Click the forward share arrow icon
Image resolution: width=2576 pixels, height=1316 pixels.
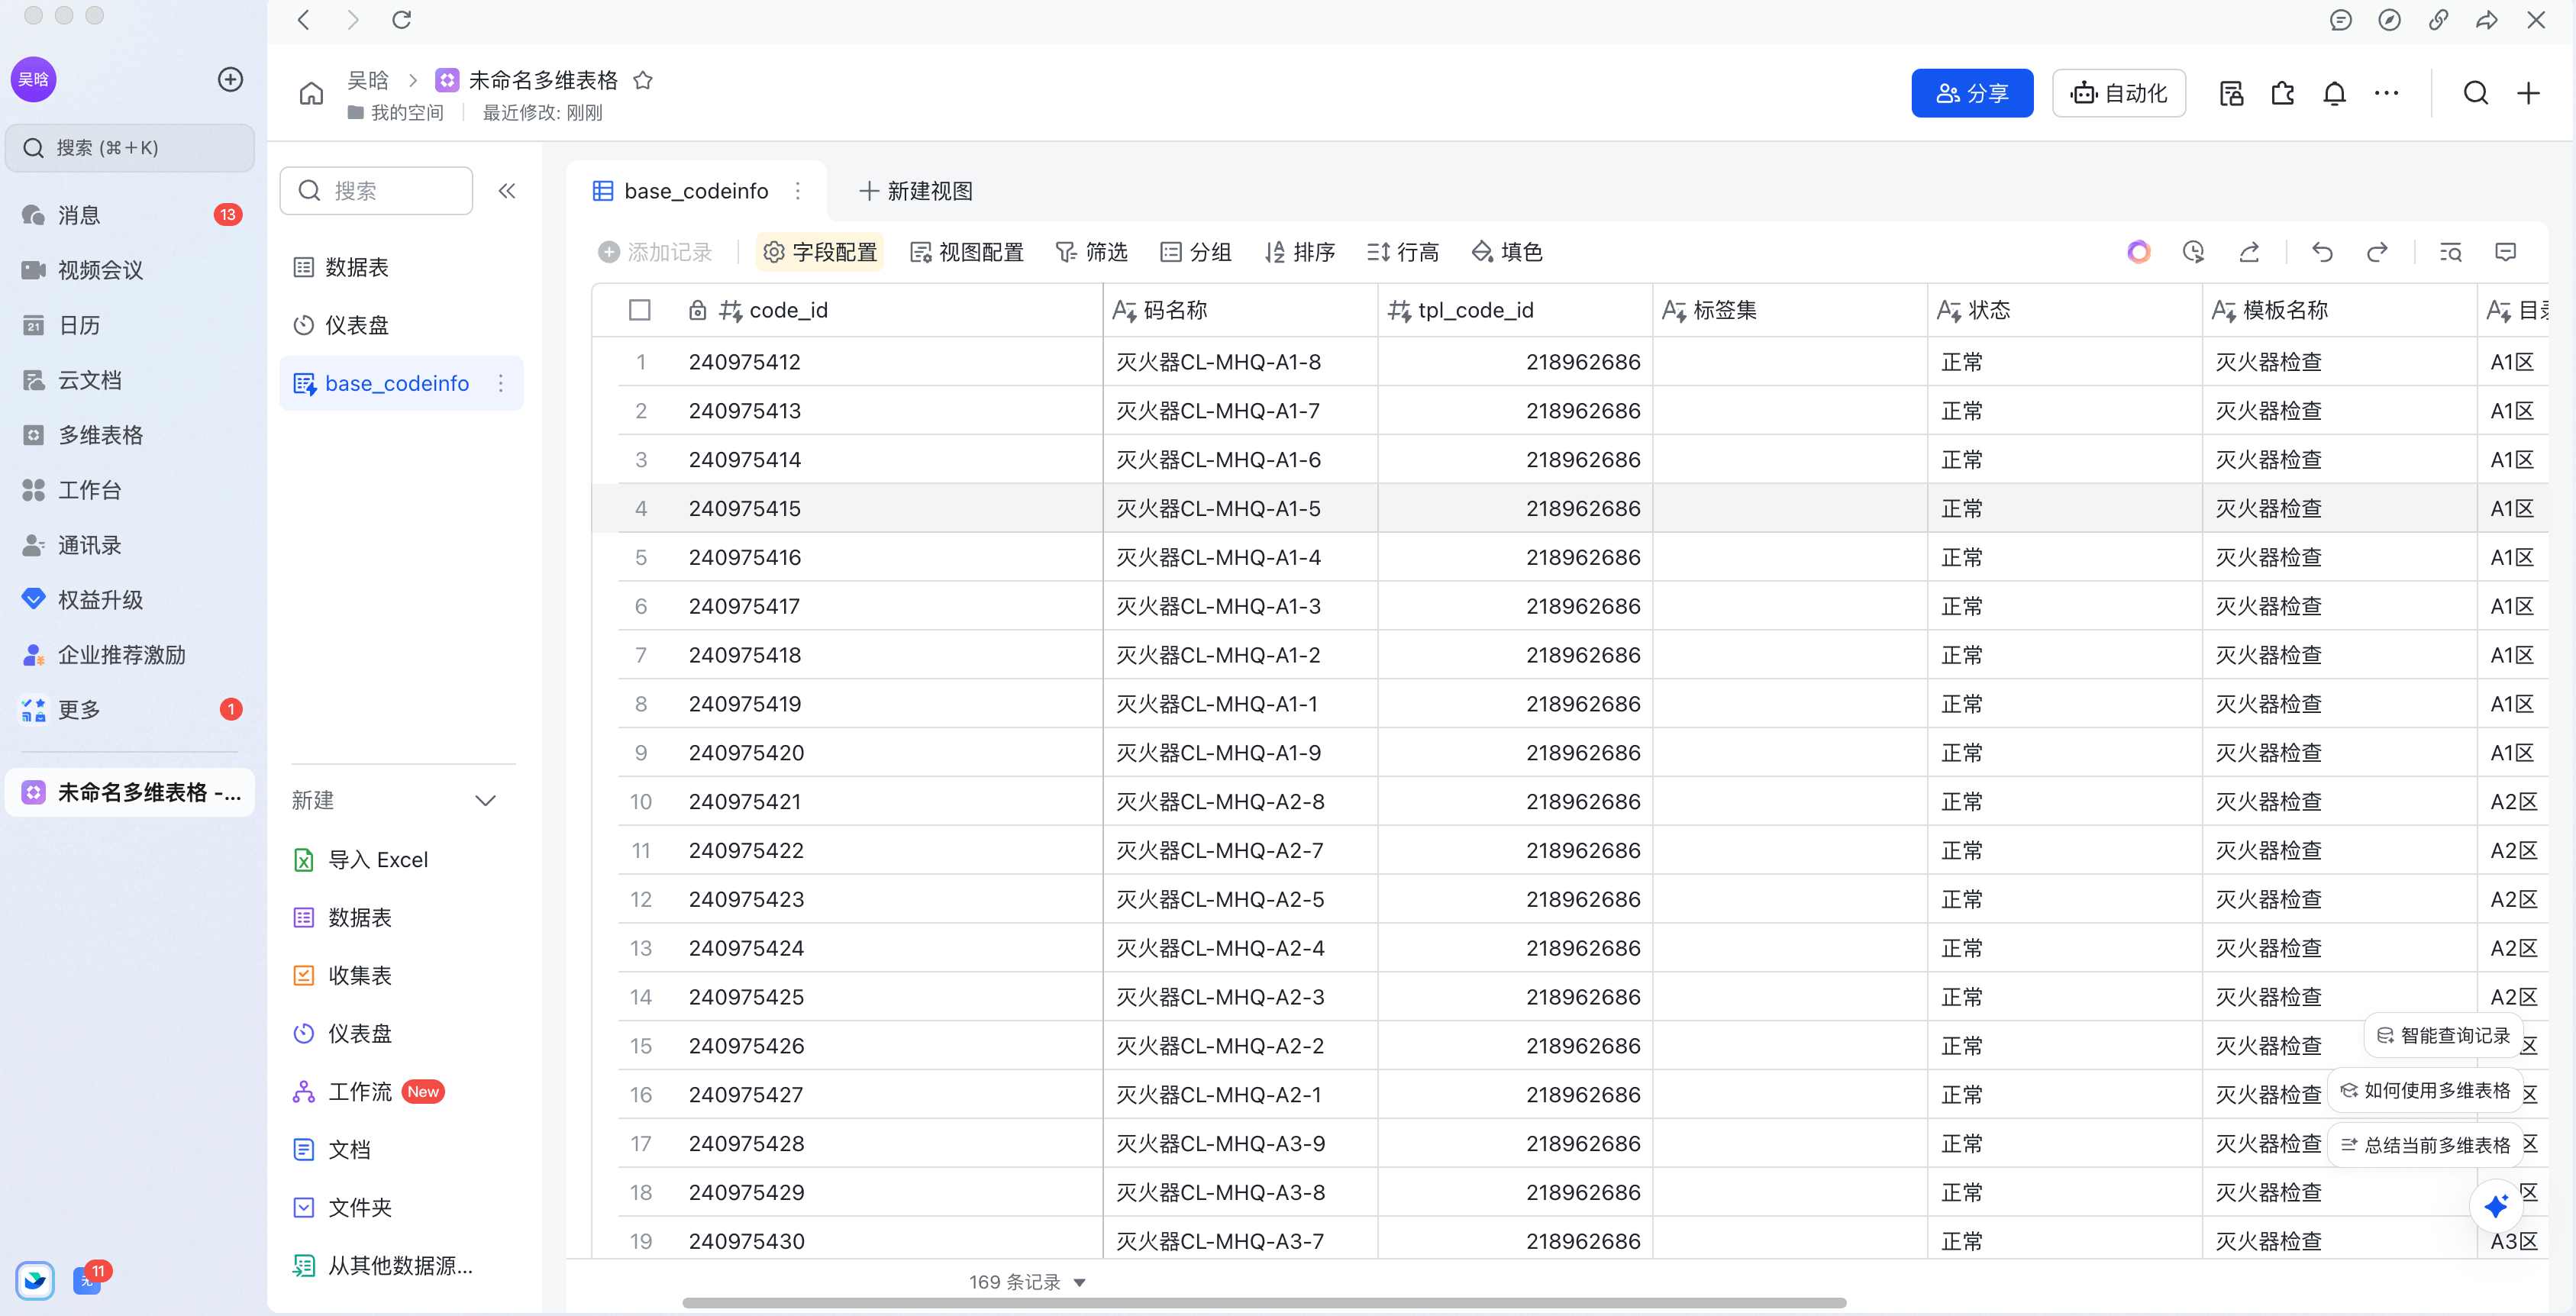coord(2487,20)
